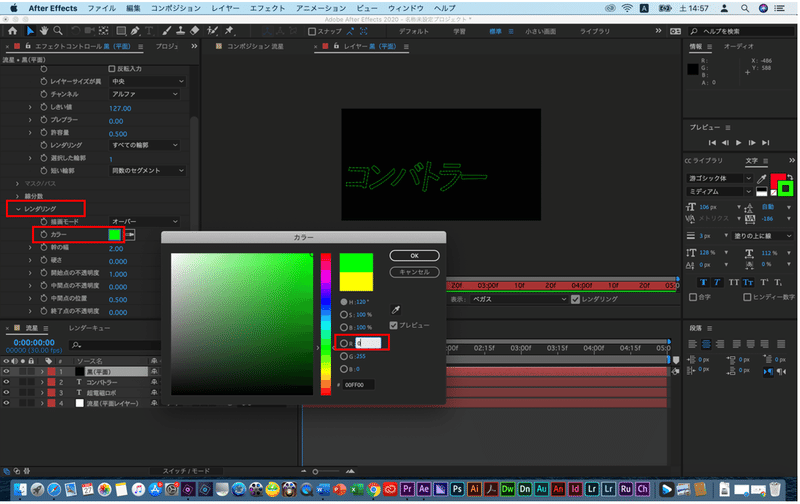Switch to the オーディオ panel tab
Viewport: 800px width, 504px height.
tap(738, 46)
